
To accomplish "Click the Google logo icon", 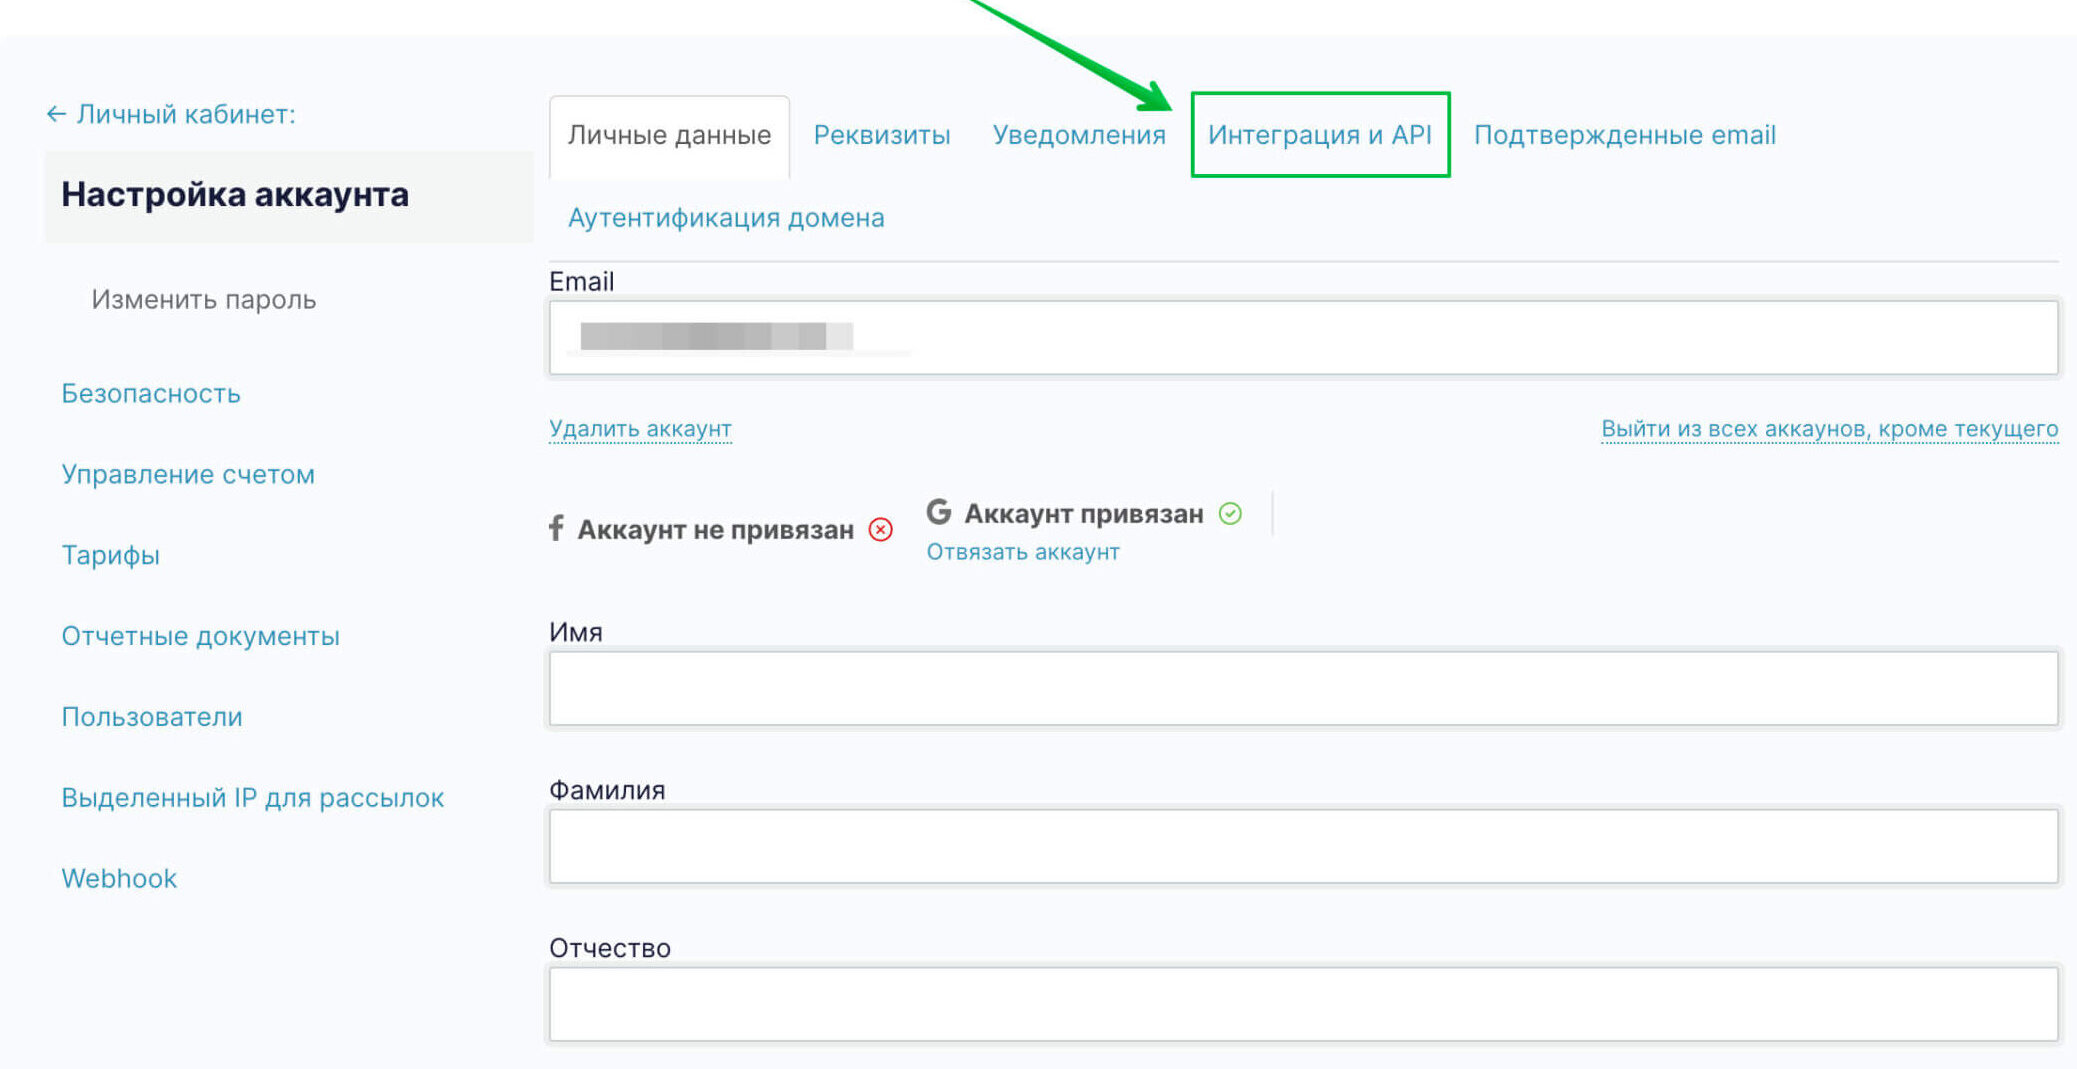I will point(938,512).
